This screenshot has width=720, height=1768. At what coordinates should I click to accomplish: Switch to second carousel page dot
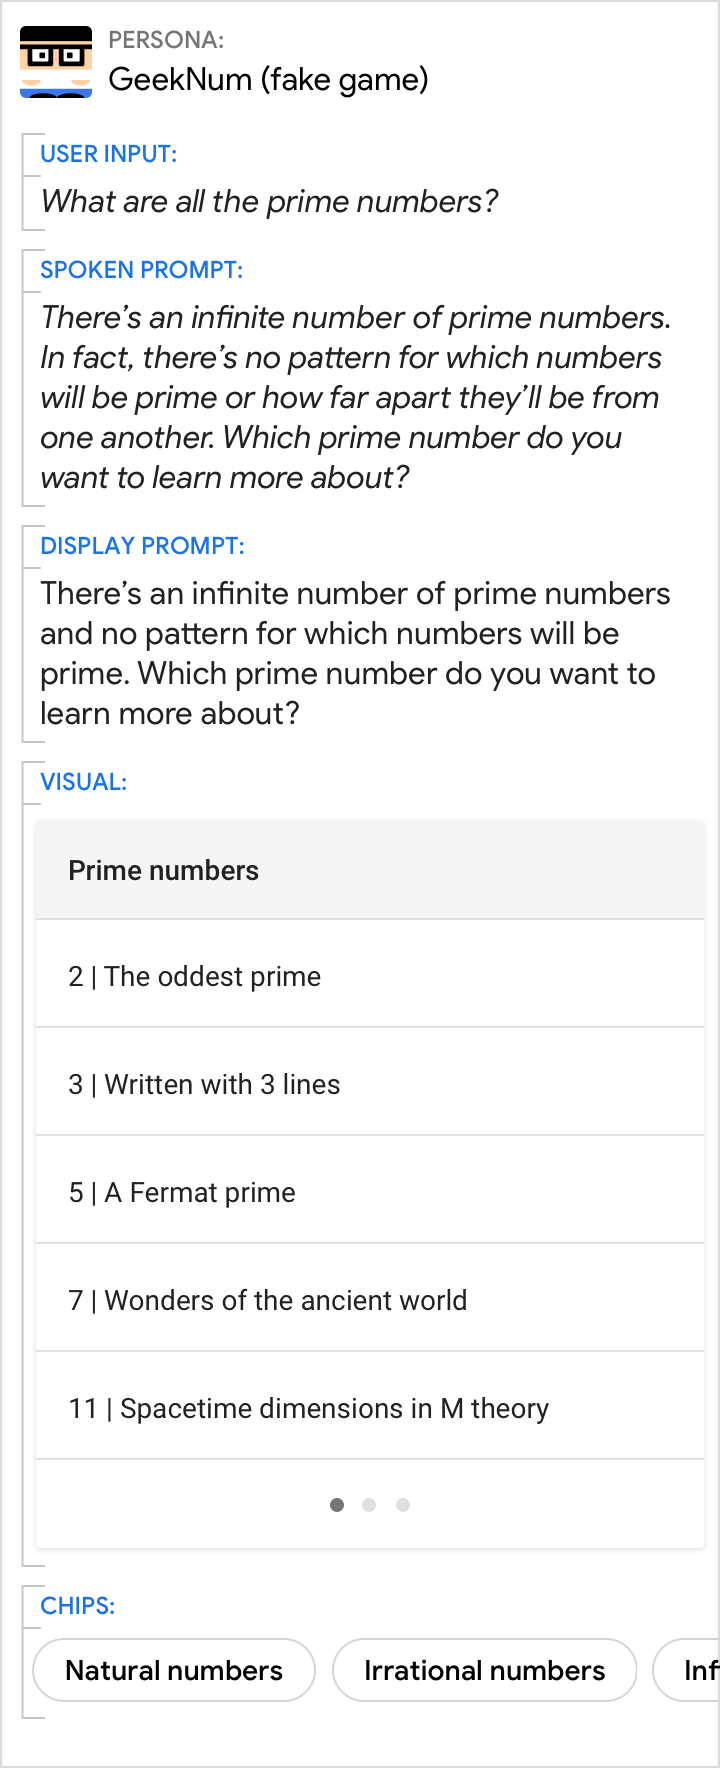point(369,1505)
